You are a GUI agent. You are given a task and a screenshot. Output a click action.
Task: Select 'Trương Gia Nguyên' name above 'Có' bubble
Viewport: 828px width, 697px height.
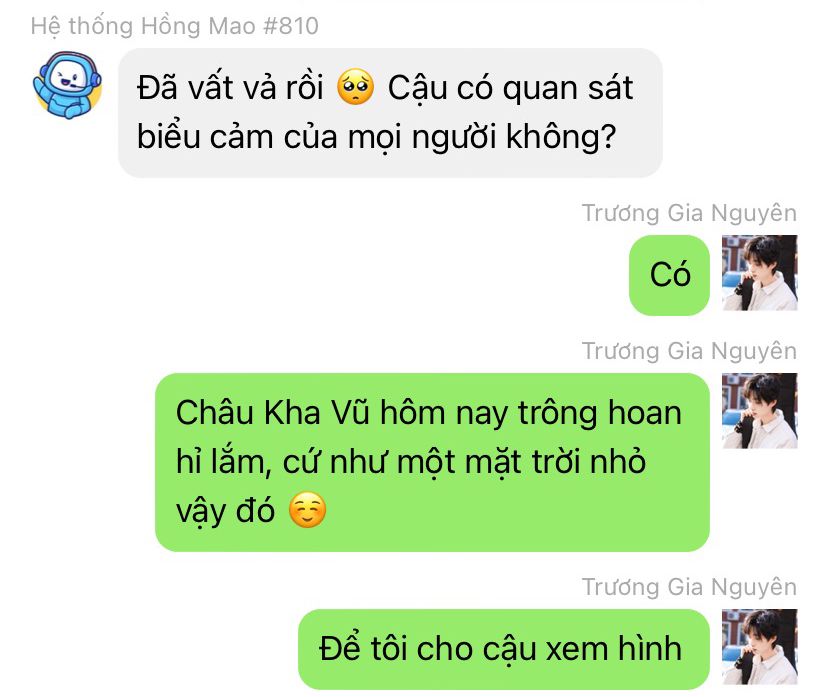tap(689, 213)
